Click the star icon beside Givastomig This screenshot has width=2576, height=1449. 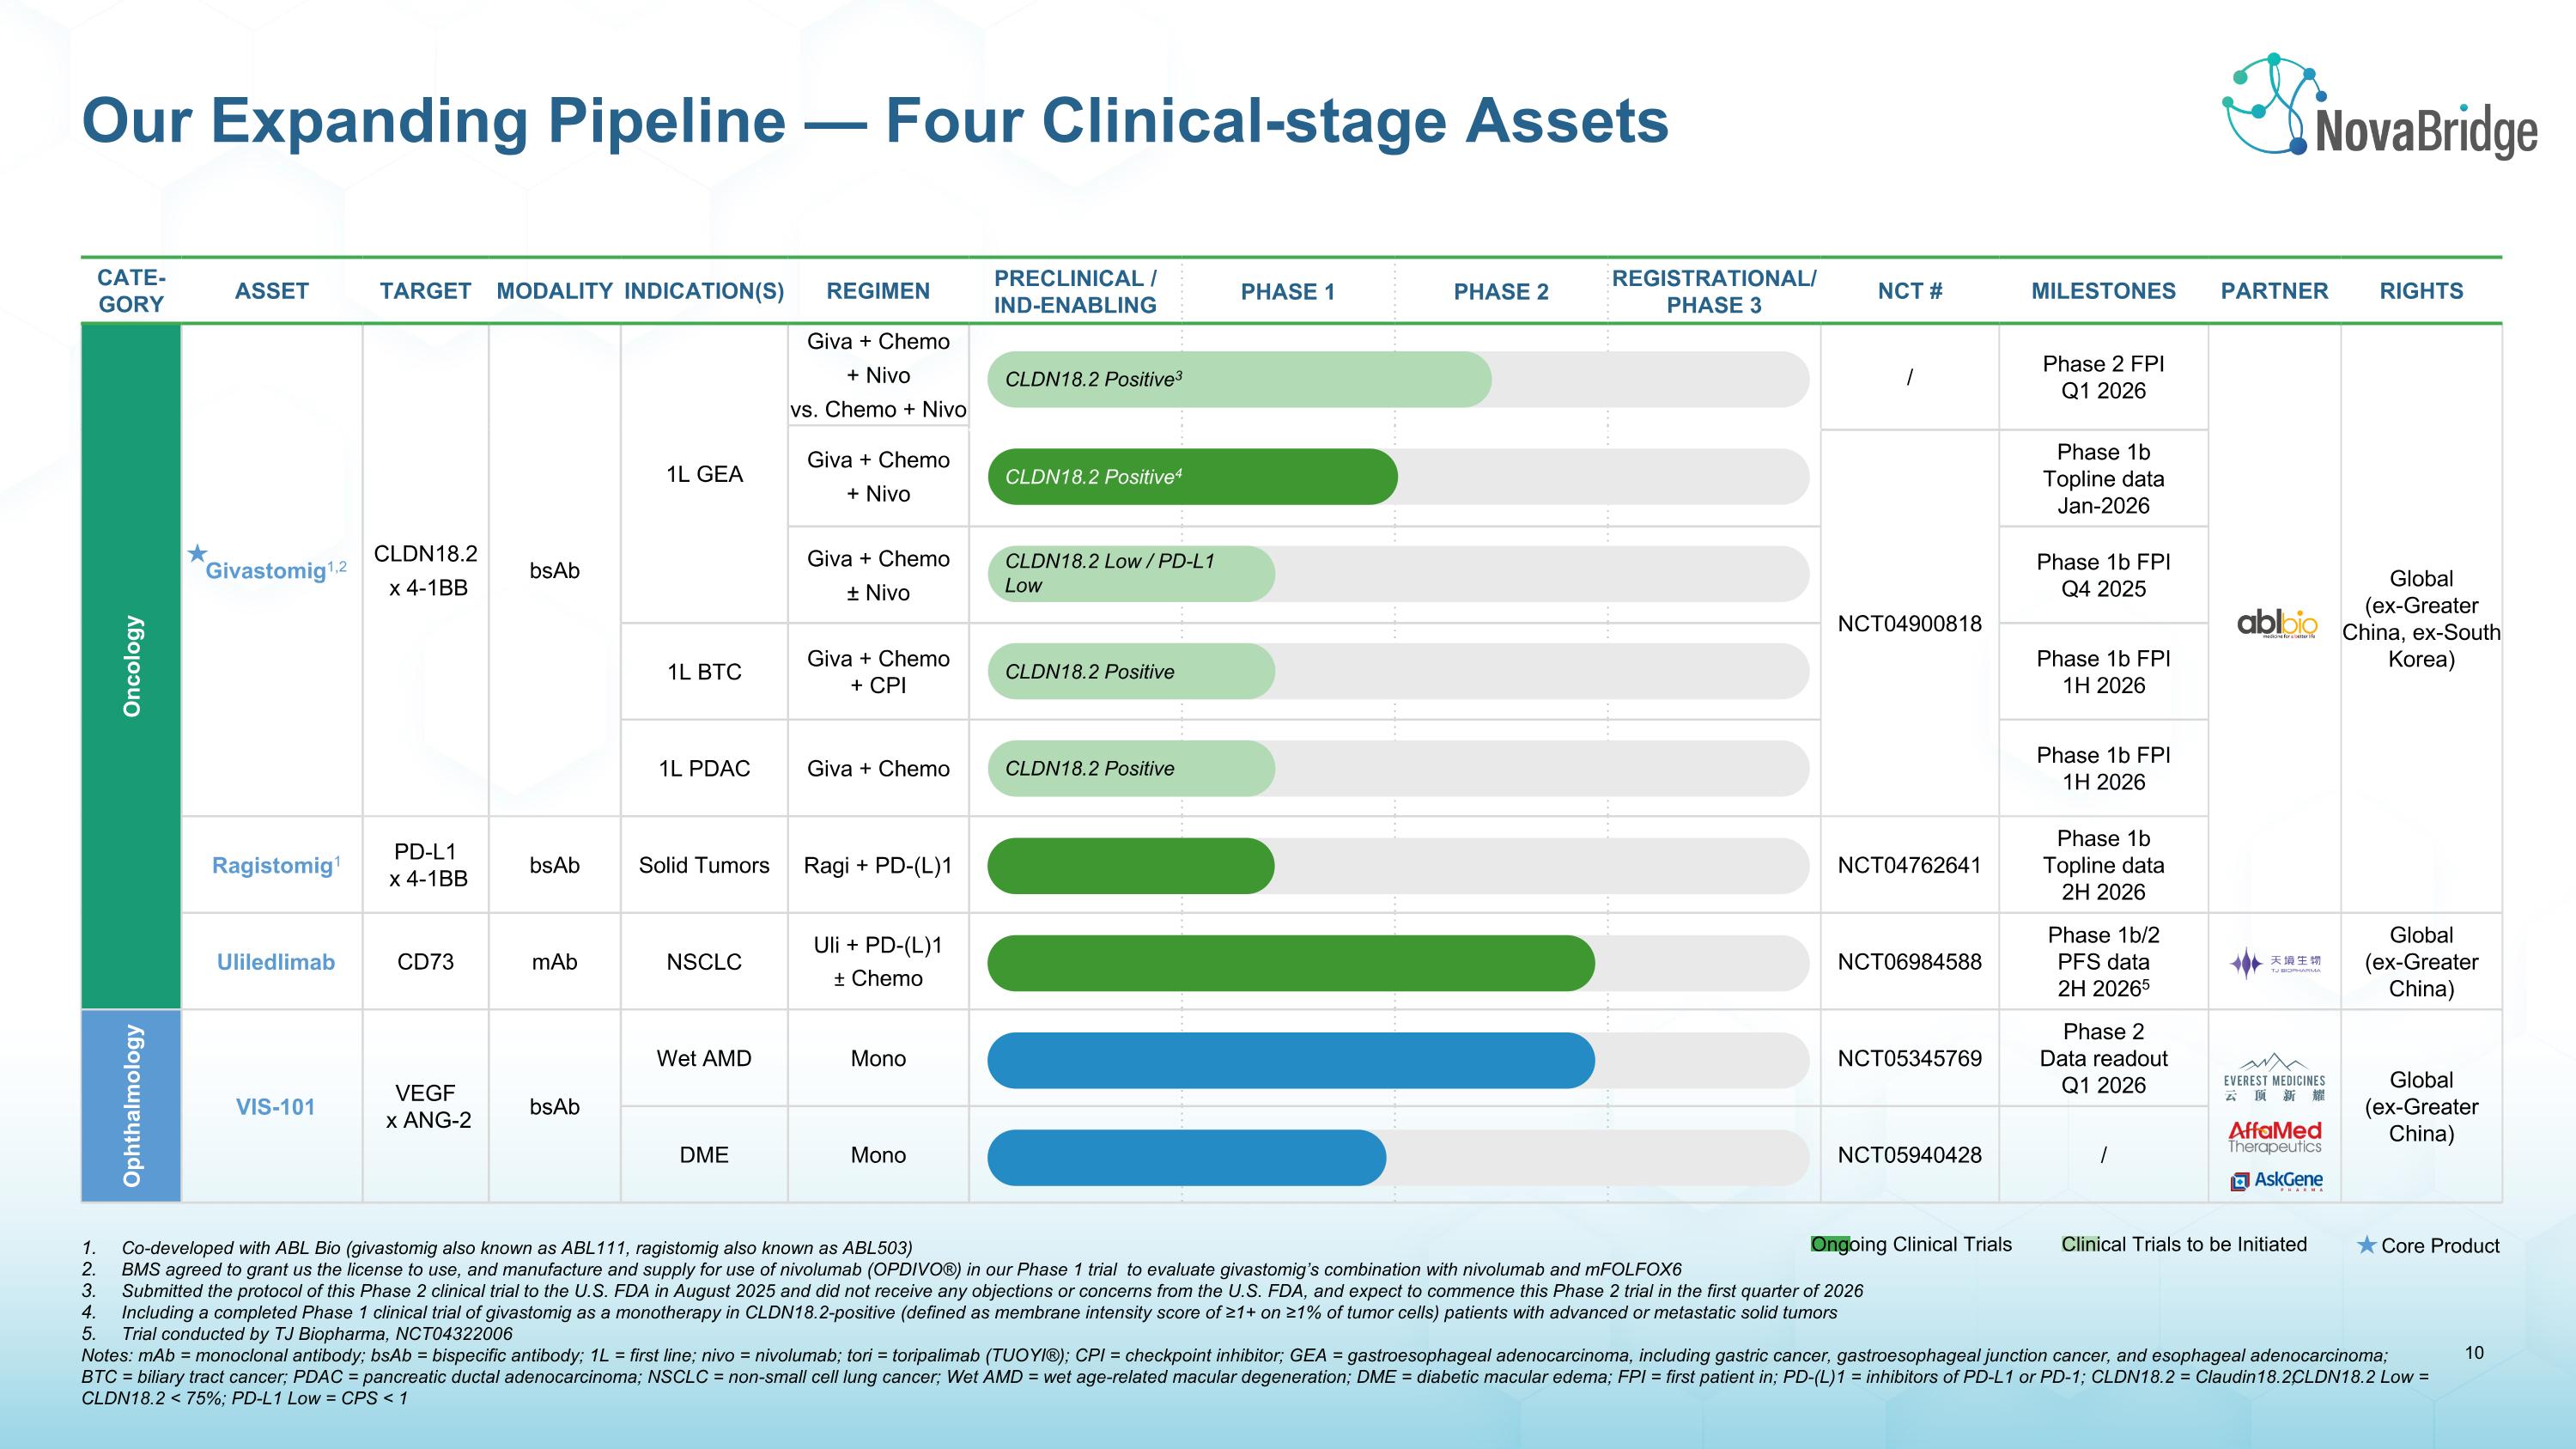click(197, 553)
